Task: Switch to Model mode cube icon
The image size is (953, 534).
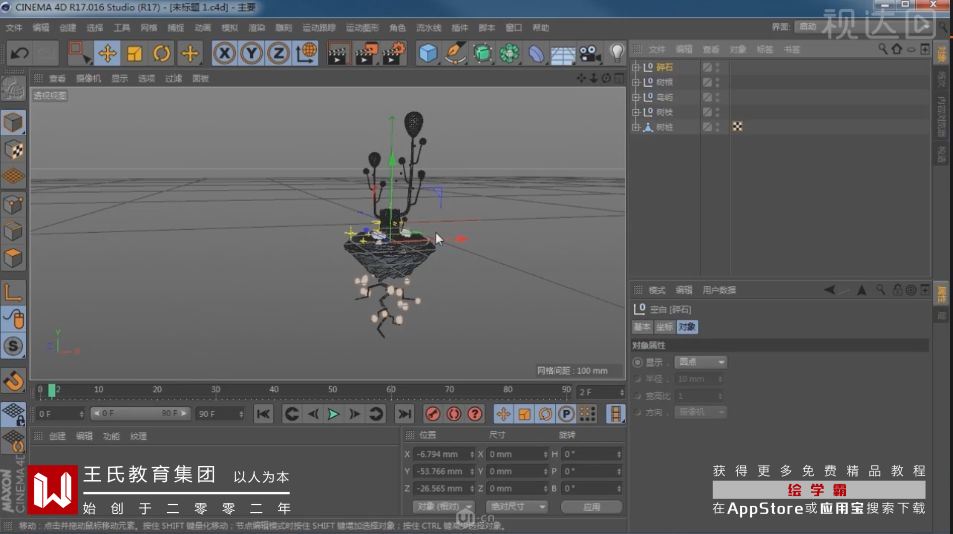Action: pyautogui.click(x=13, y=122)
